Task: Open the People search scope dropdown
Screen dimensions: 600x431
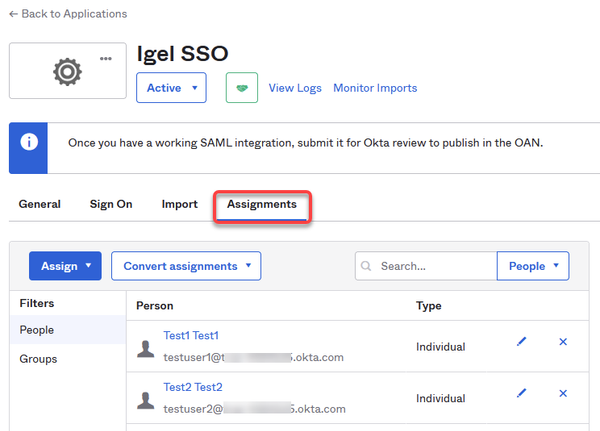Action: (x=532, y=266)
